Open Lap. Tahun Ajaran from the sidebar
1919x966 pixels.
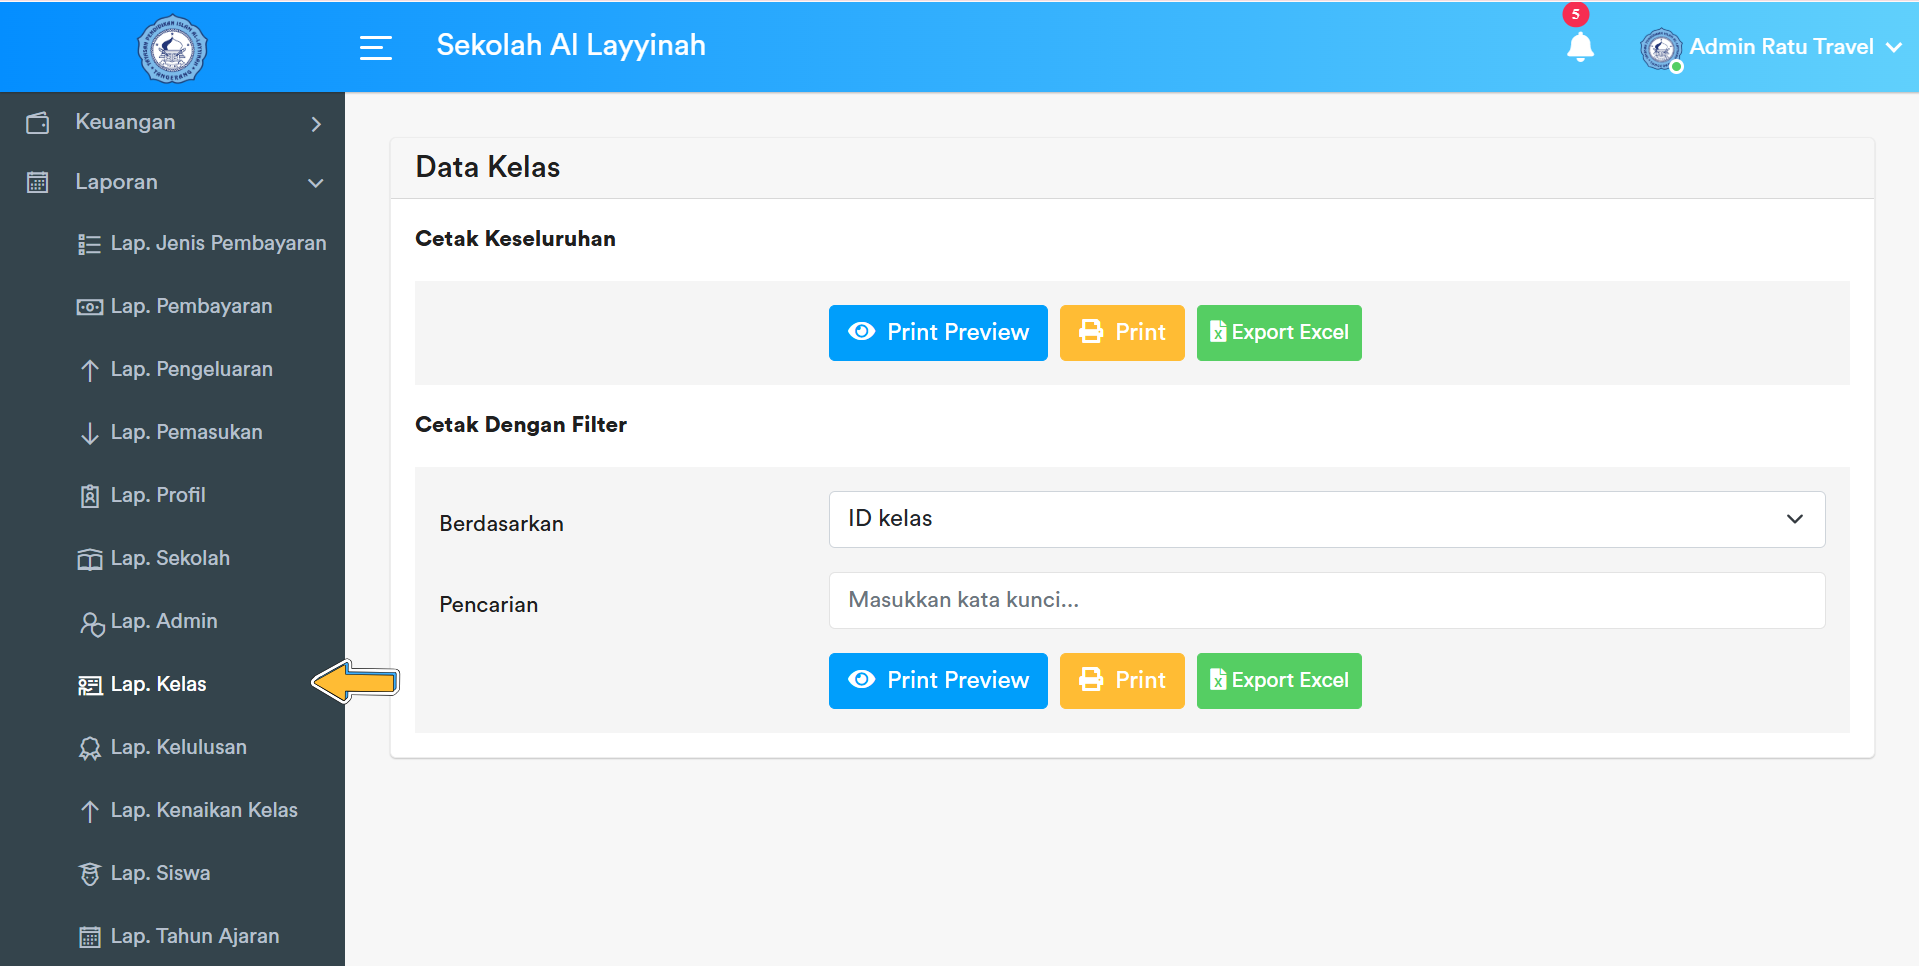(x=194, y=935)
